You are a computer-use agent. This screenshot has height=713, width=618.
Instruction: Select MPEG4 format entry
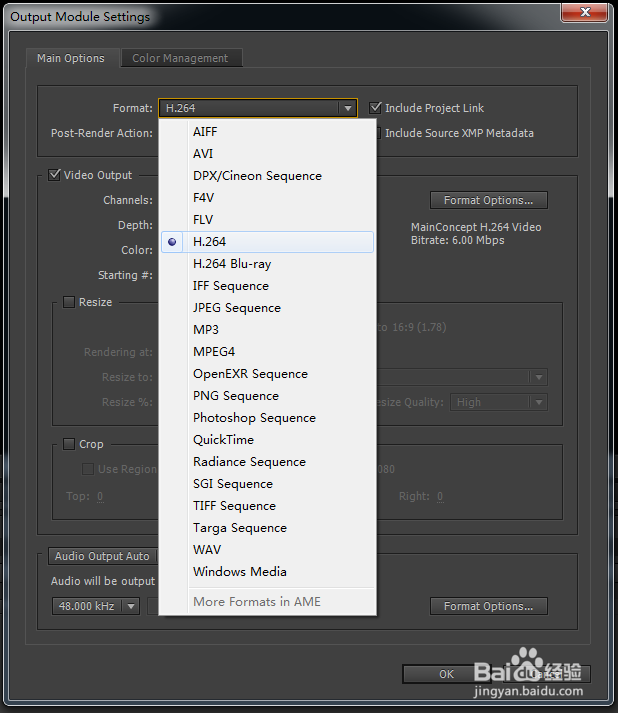click(267, 351)
